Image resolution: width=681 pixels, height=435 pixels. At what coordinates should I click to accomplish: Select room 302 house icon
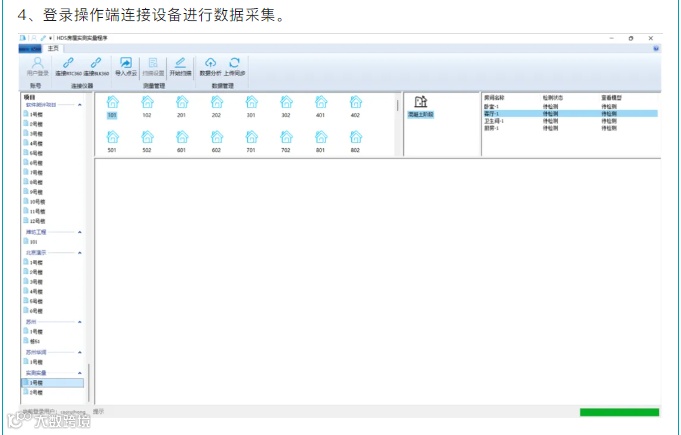click(286, 102)
